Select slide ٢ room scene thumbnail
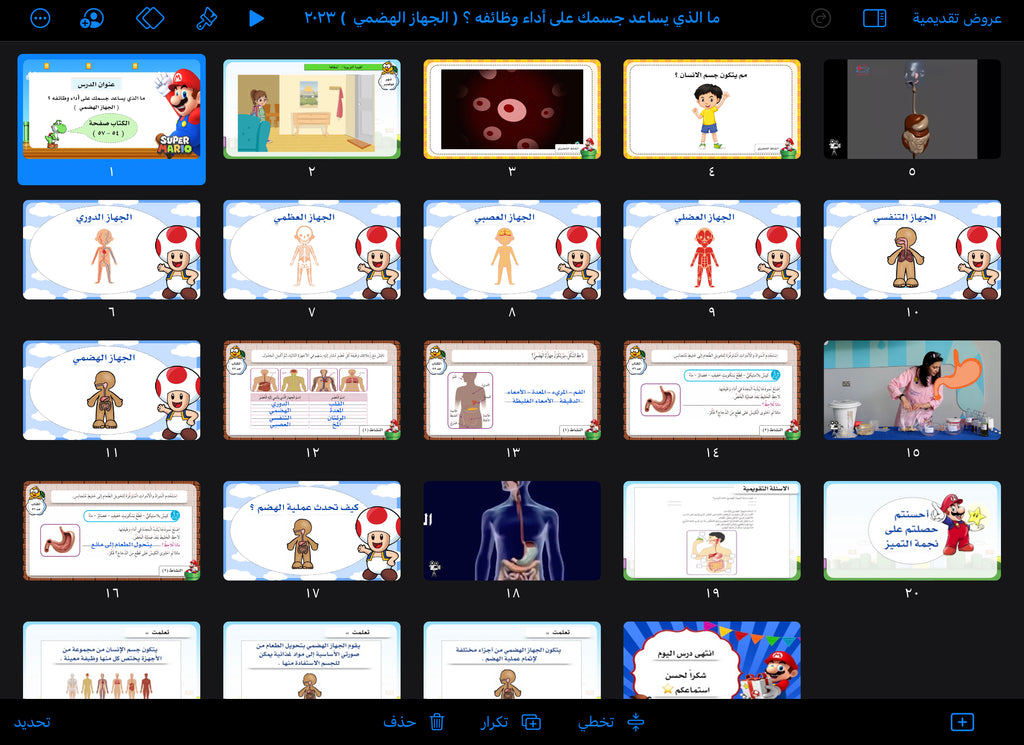 click(312, 109)
